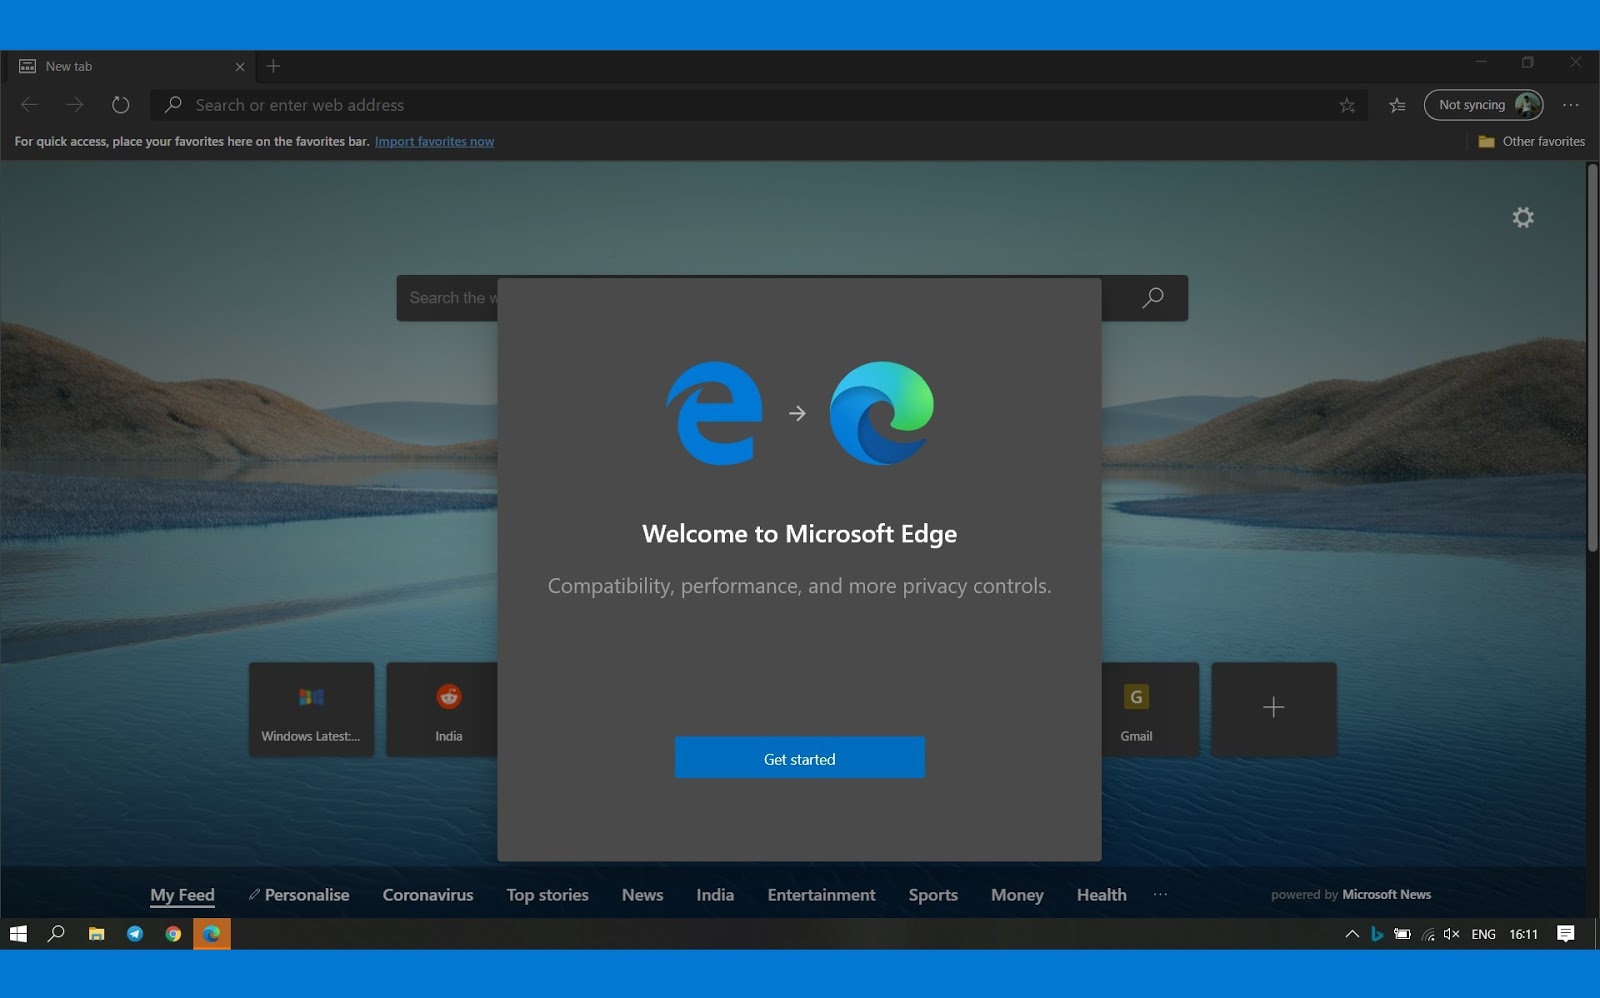
Task: Open the network Wi-Fi tray icon
Action: pyautogui.click(x=1428, y=934)
